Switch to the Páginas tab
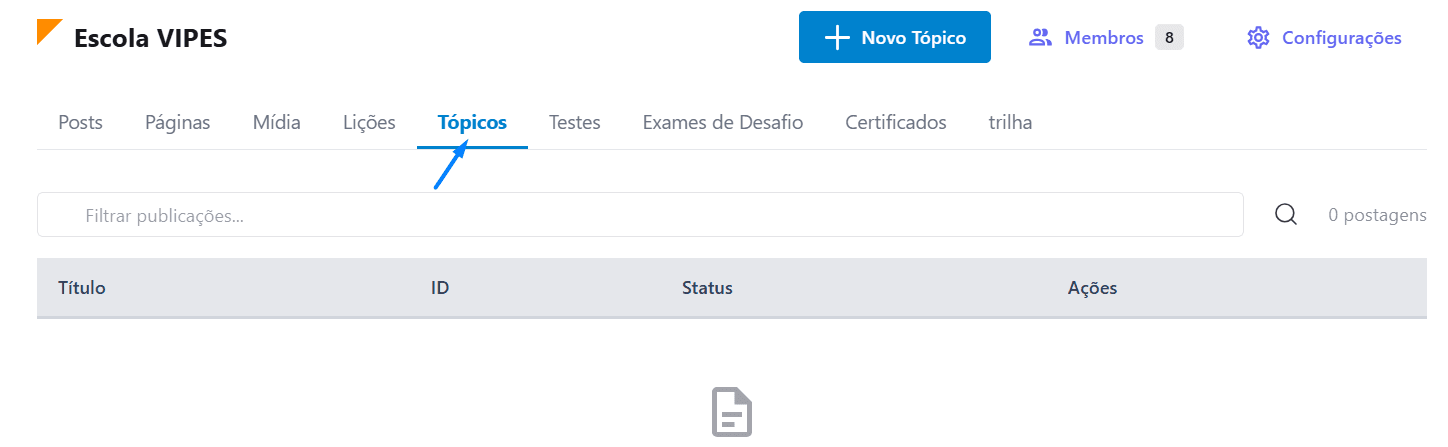The image size is (1448, 447). pos(177,123)
